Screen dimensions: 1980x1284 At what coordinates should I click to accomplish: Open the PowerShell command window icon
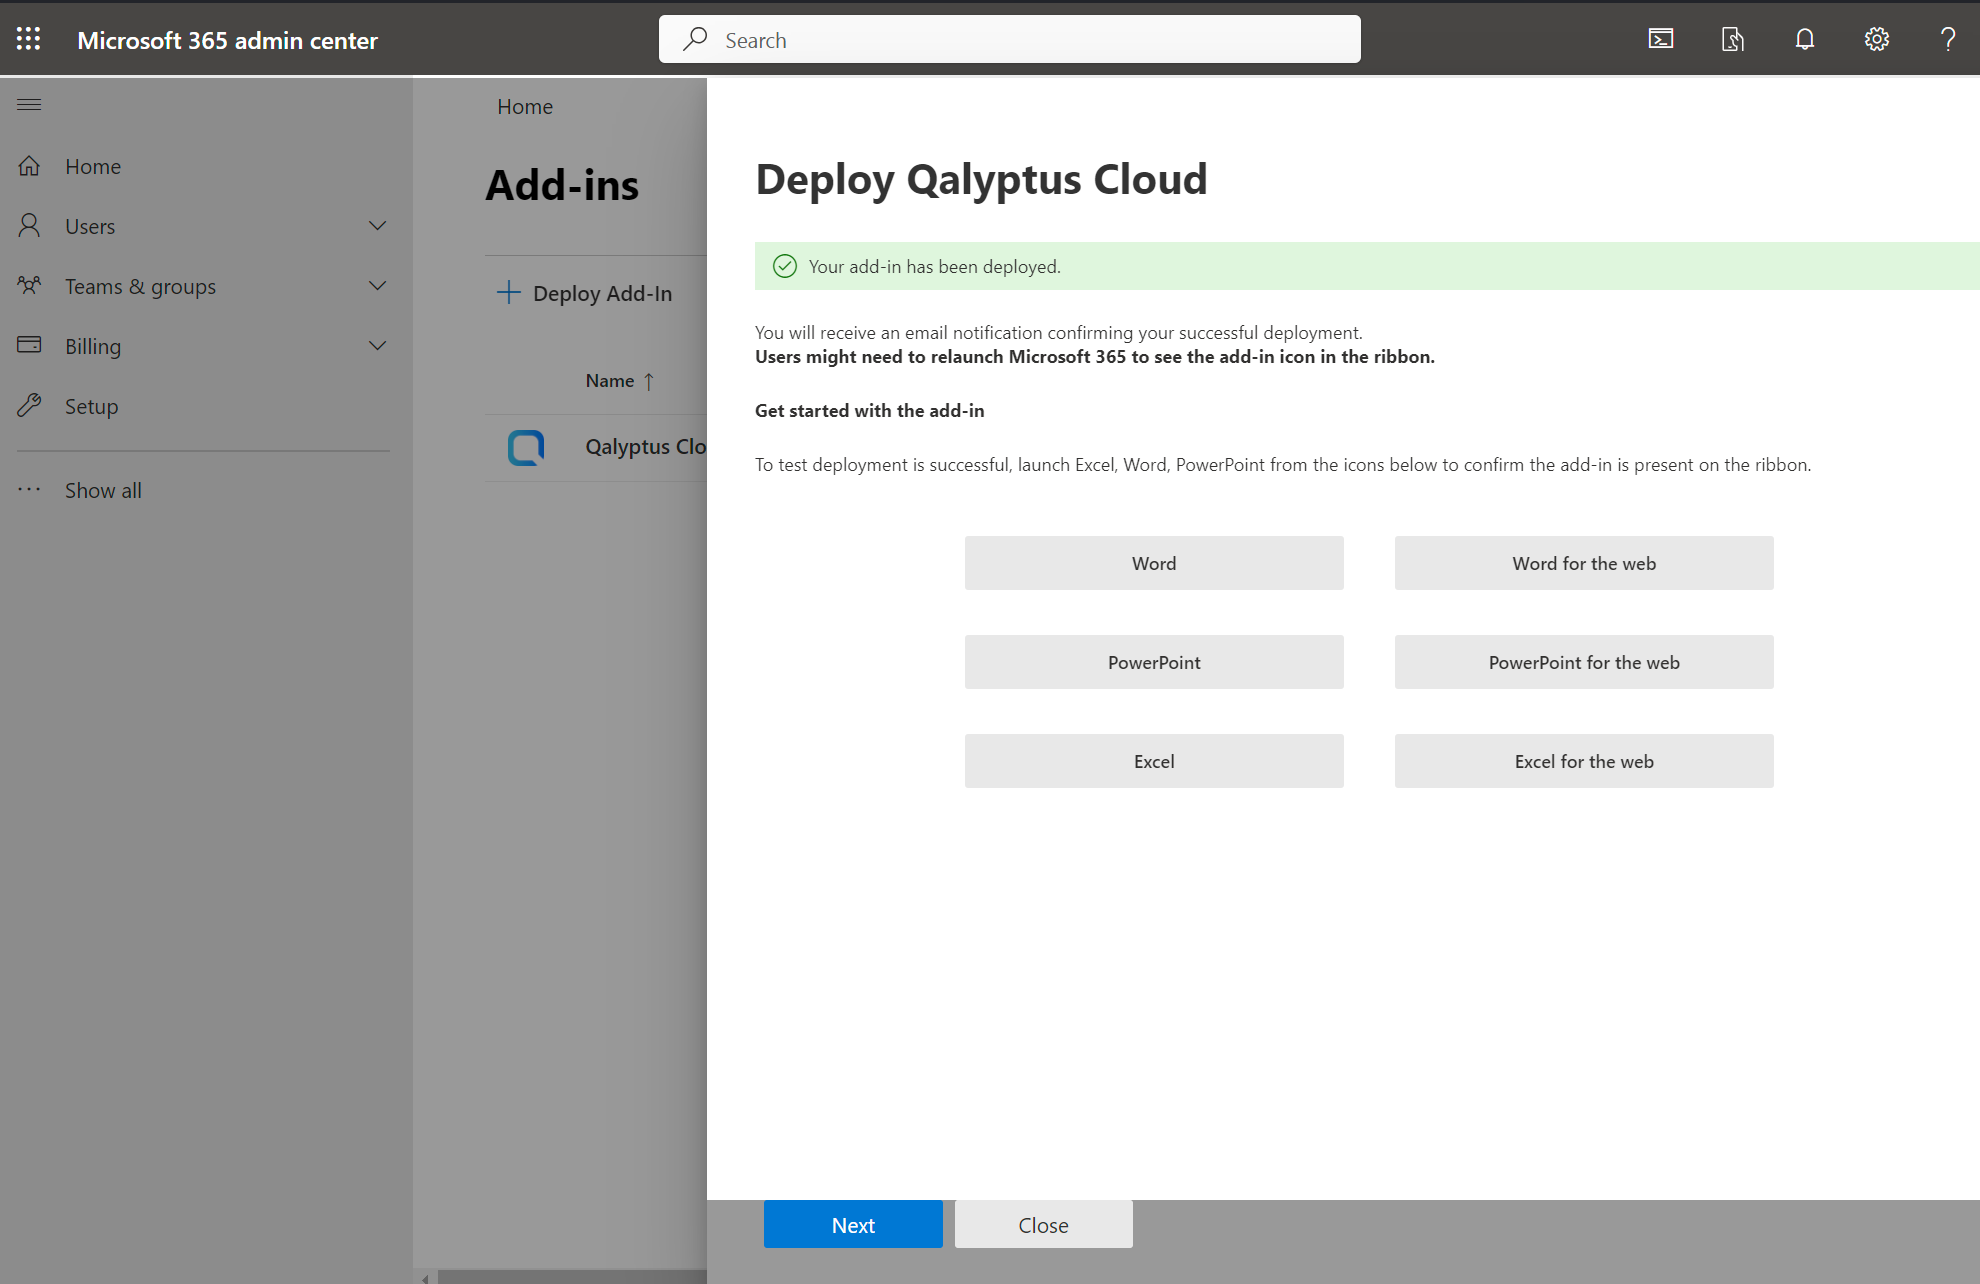[x=1661, y=39]
